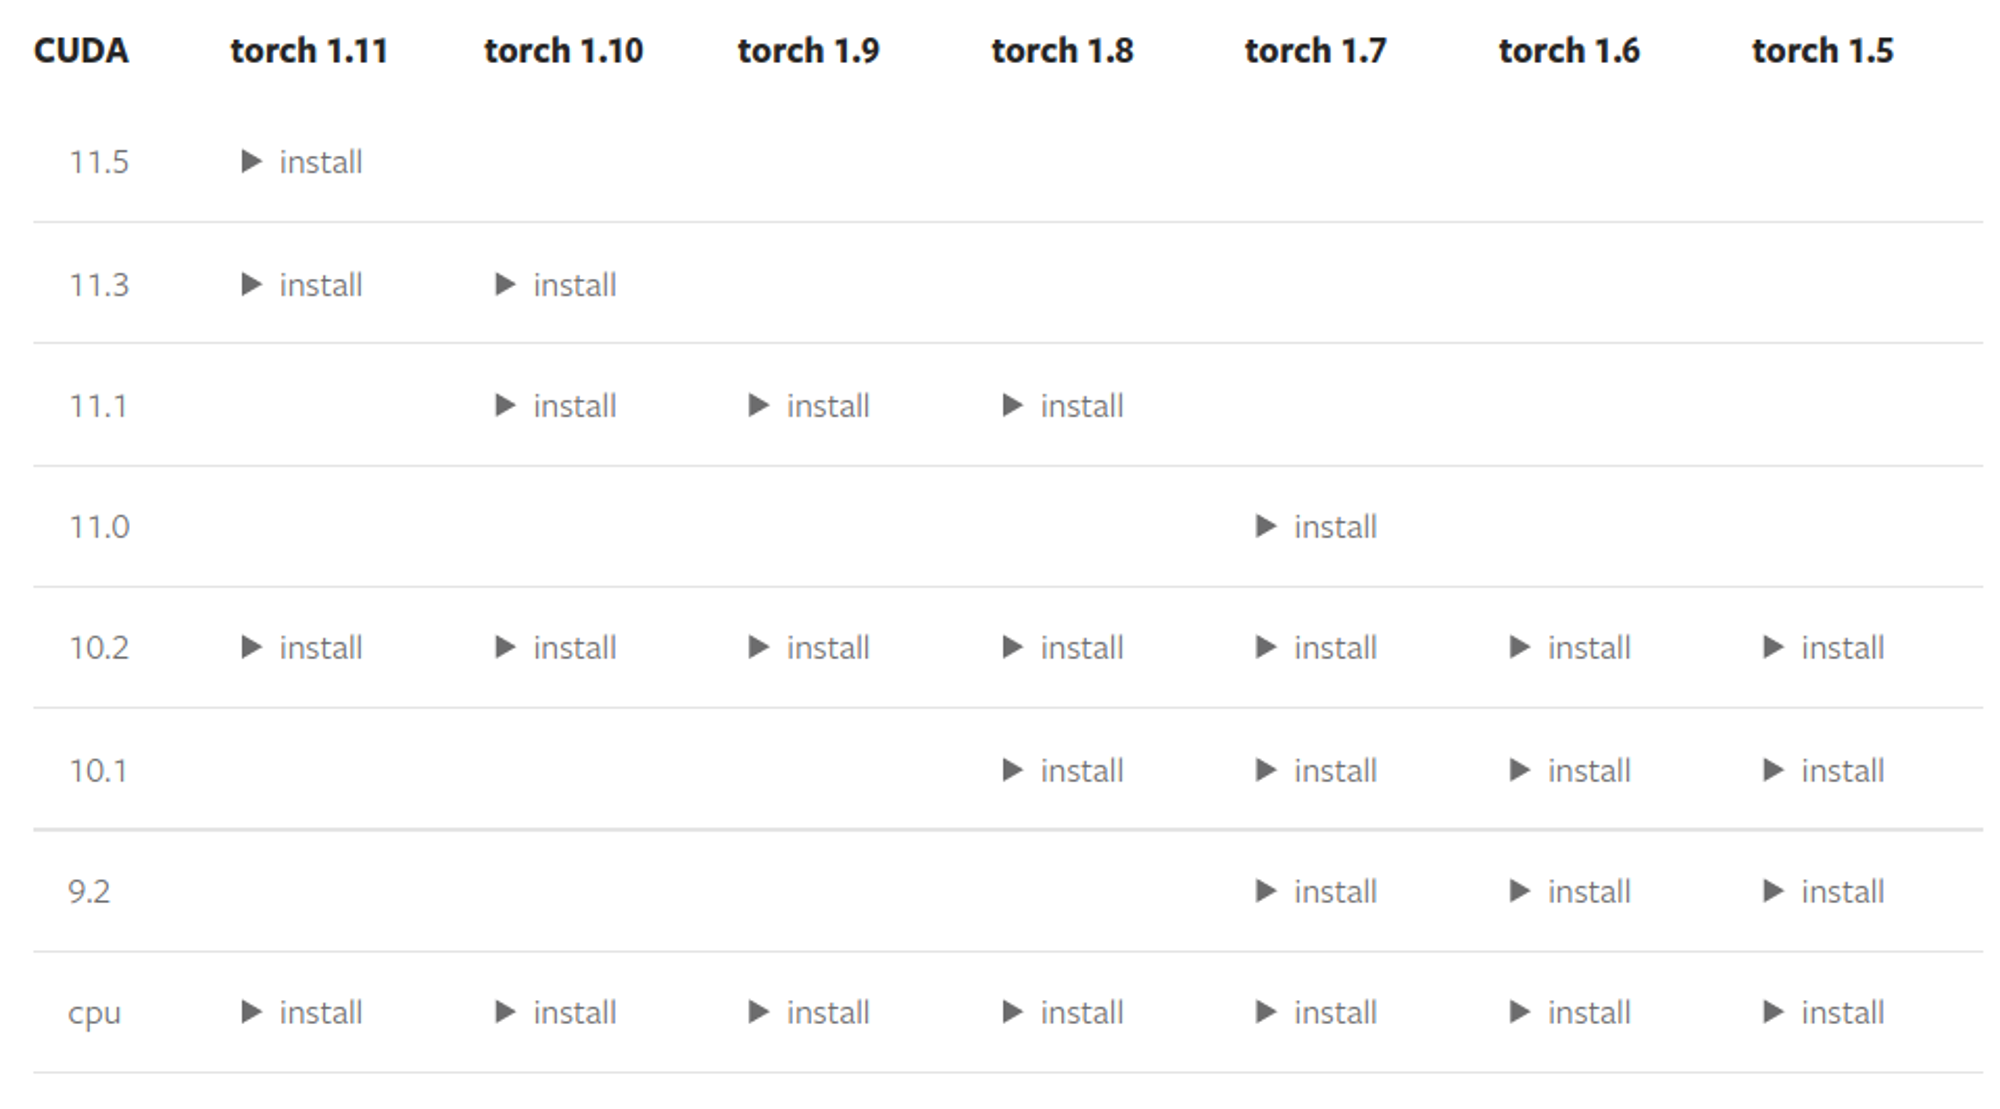Expand install for cpu torch 1.10
The width and height of the screenshot is (2000, 1109).
pos(556,1013)
